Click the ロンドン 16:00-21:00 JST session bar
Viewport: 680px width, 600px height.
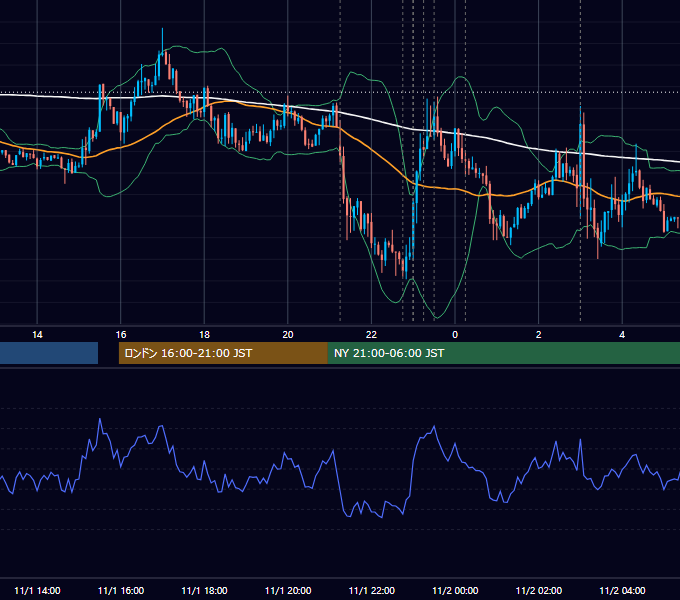point(223,353)
